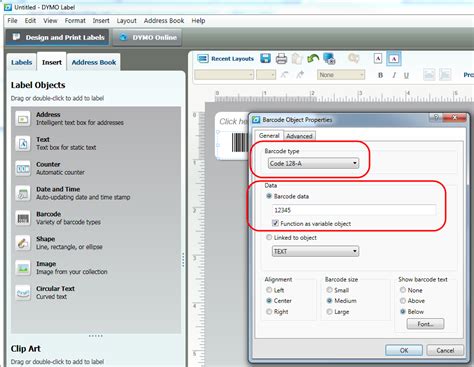
Task: Toggle Function as variable object checkbox
Action: click(x=275, y=223)
